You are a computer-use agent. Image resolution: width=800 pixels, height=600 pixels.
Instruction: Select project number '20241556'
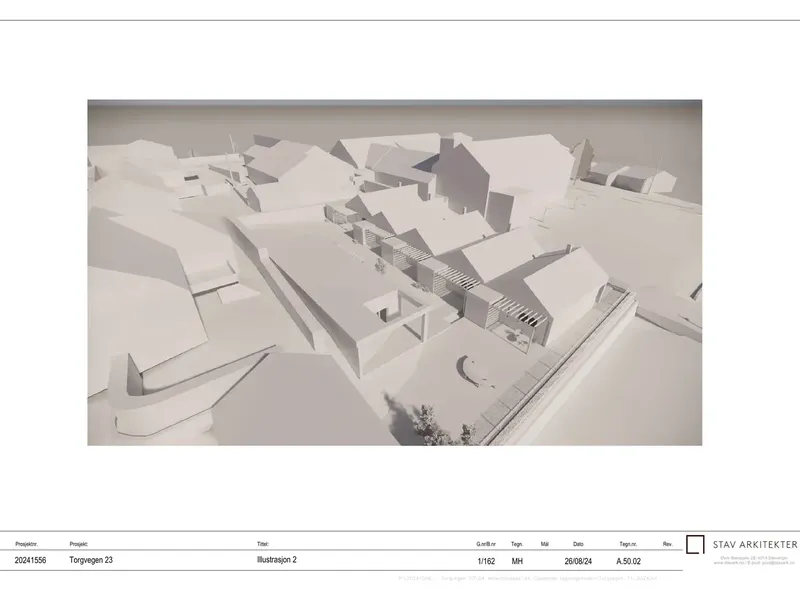pyautogui.click(x=30, y=560)
